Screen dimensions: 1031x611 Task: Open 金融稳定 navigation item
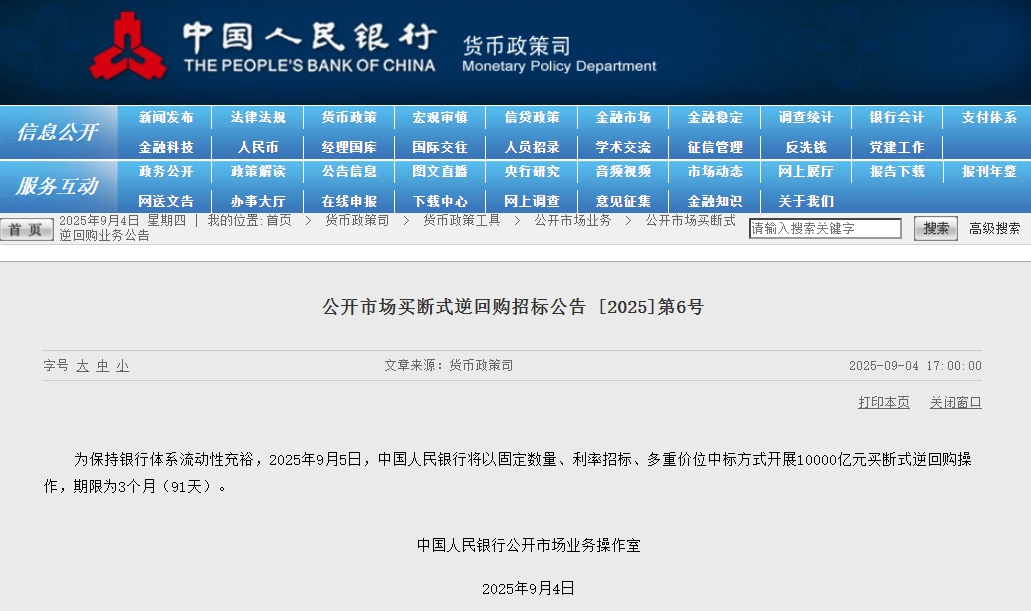coord(715,118)
